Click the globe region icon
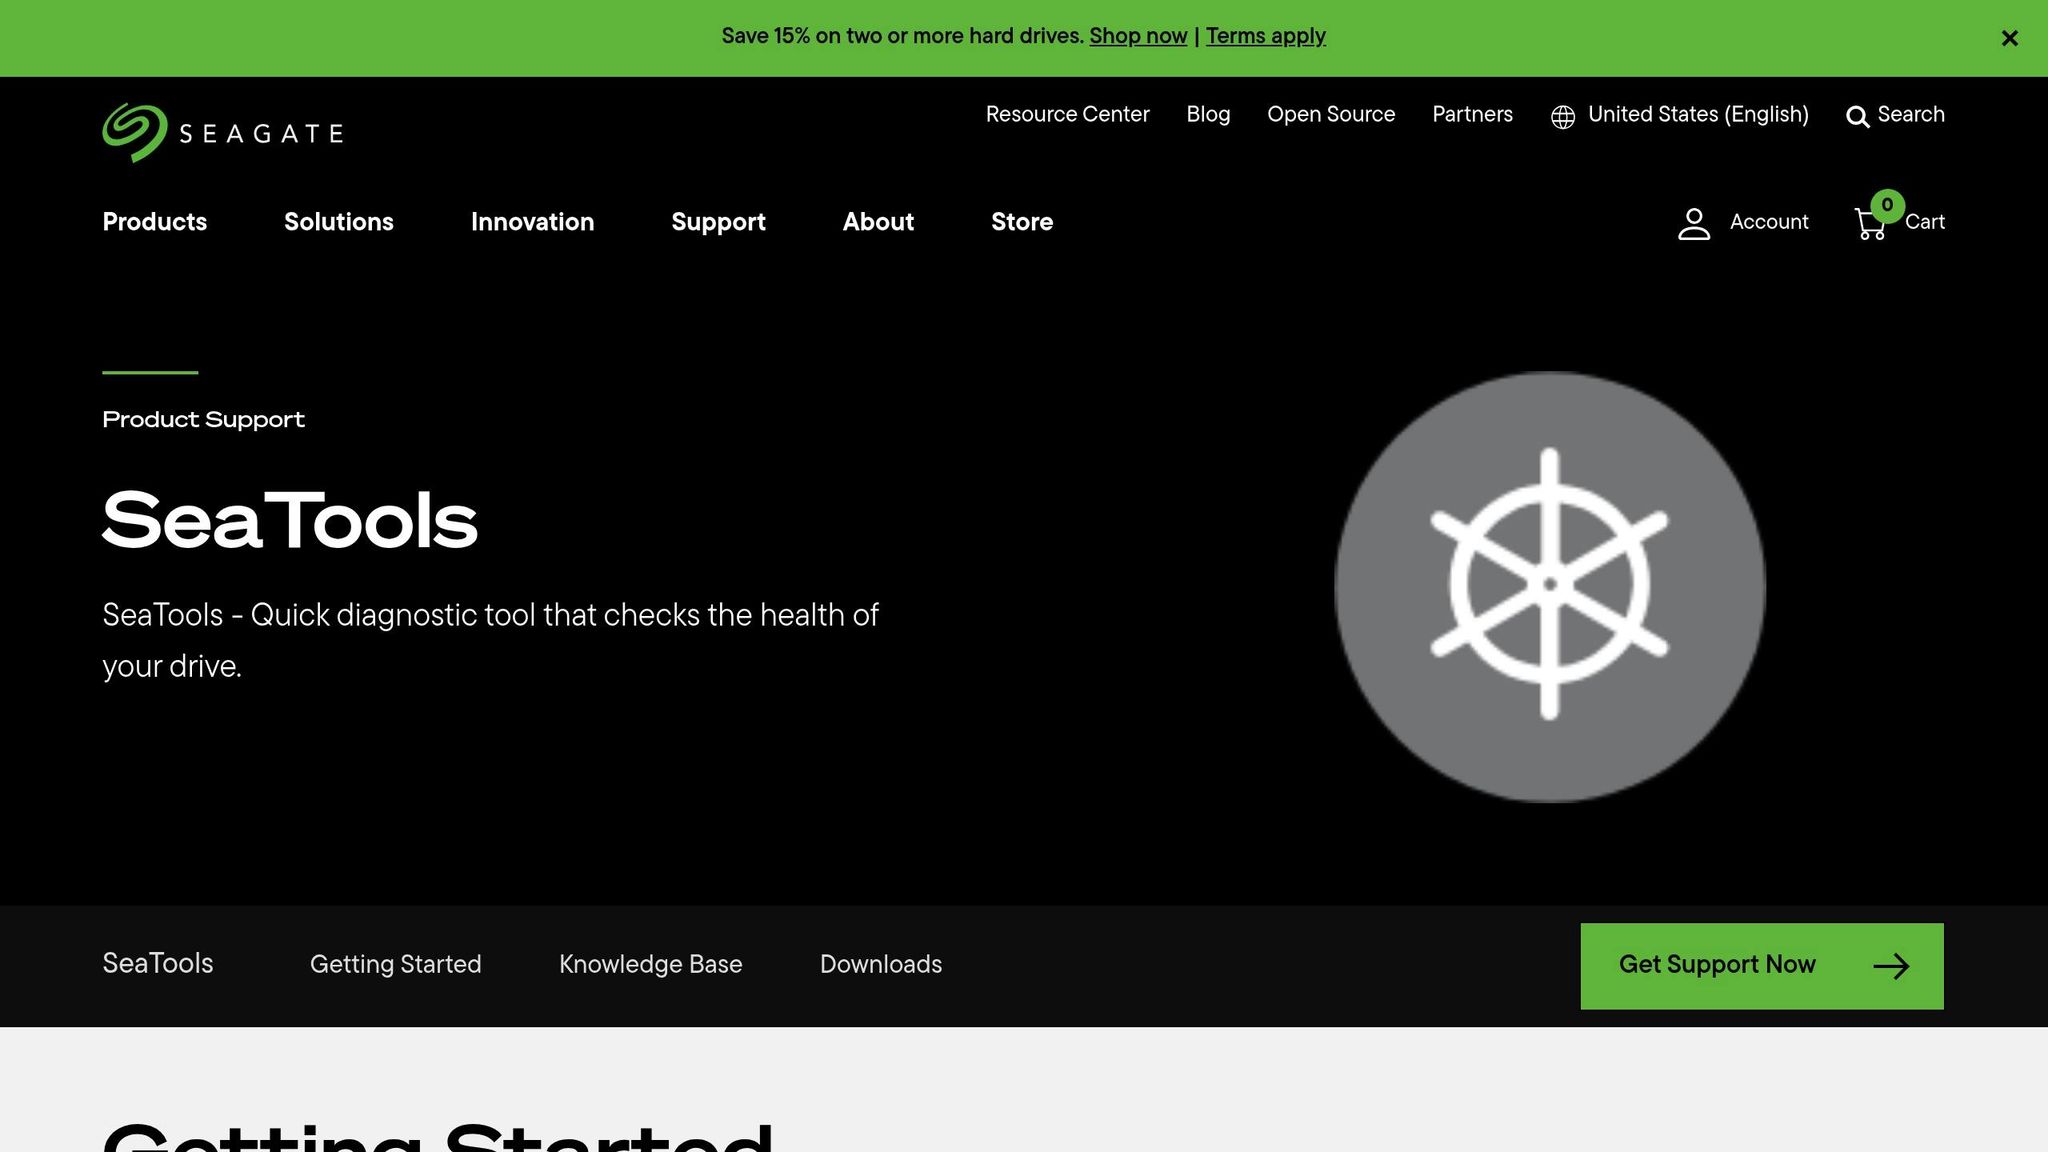The height and width of the screenshot is (1152, 2048). pos(1562,117)
